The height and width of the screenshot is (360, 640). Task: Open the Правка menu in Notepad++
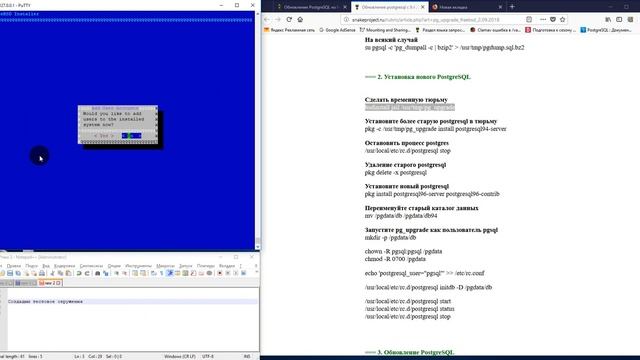14,266
